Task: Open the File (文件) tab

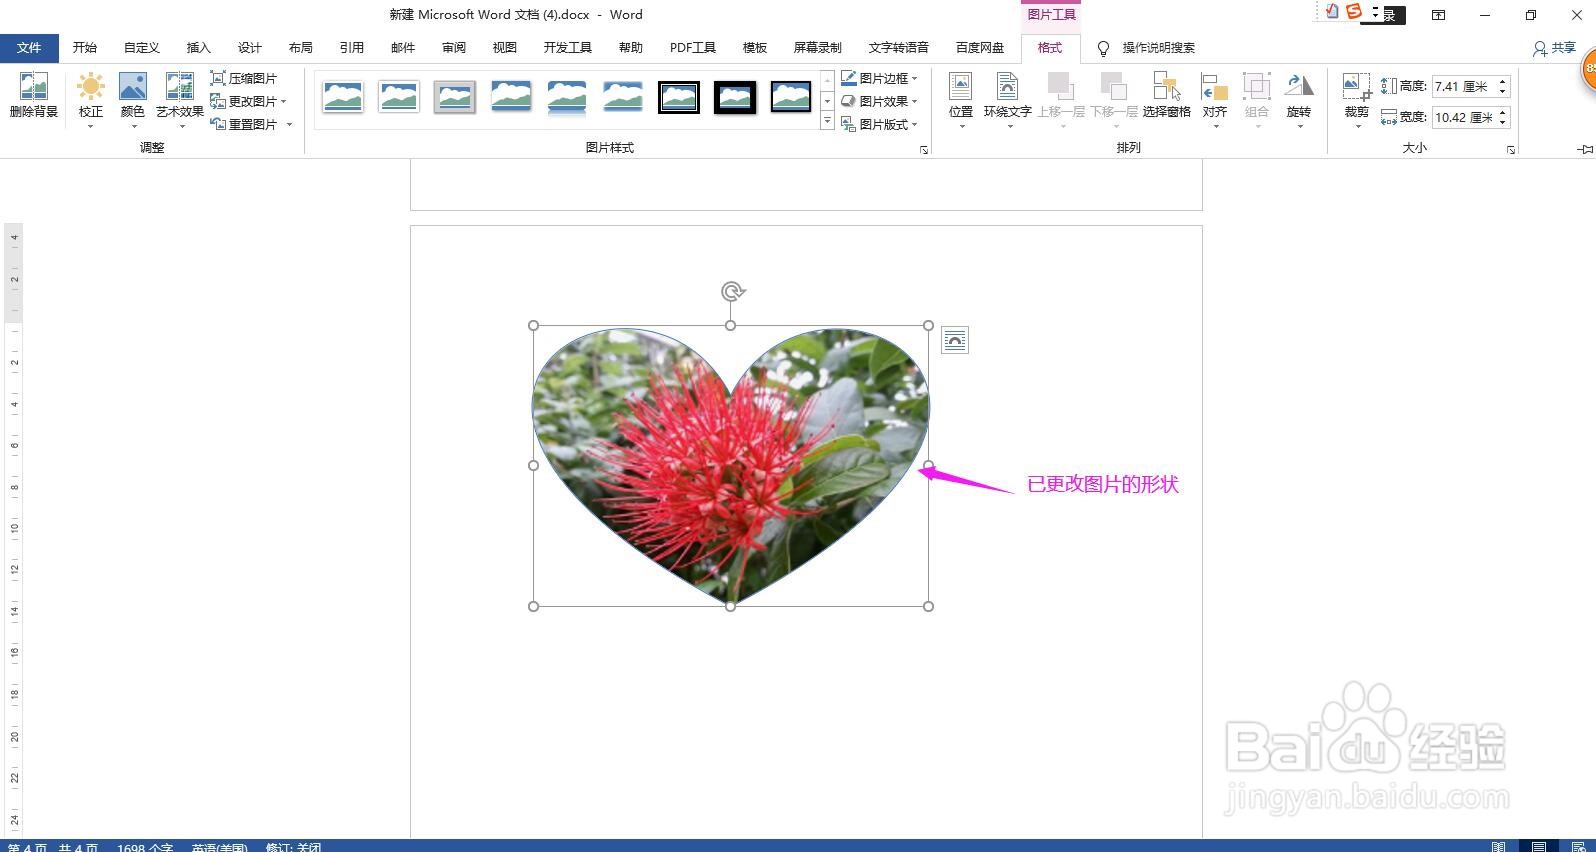Action: coord(29,48)
